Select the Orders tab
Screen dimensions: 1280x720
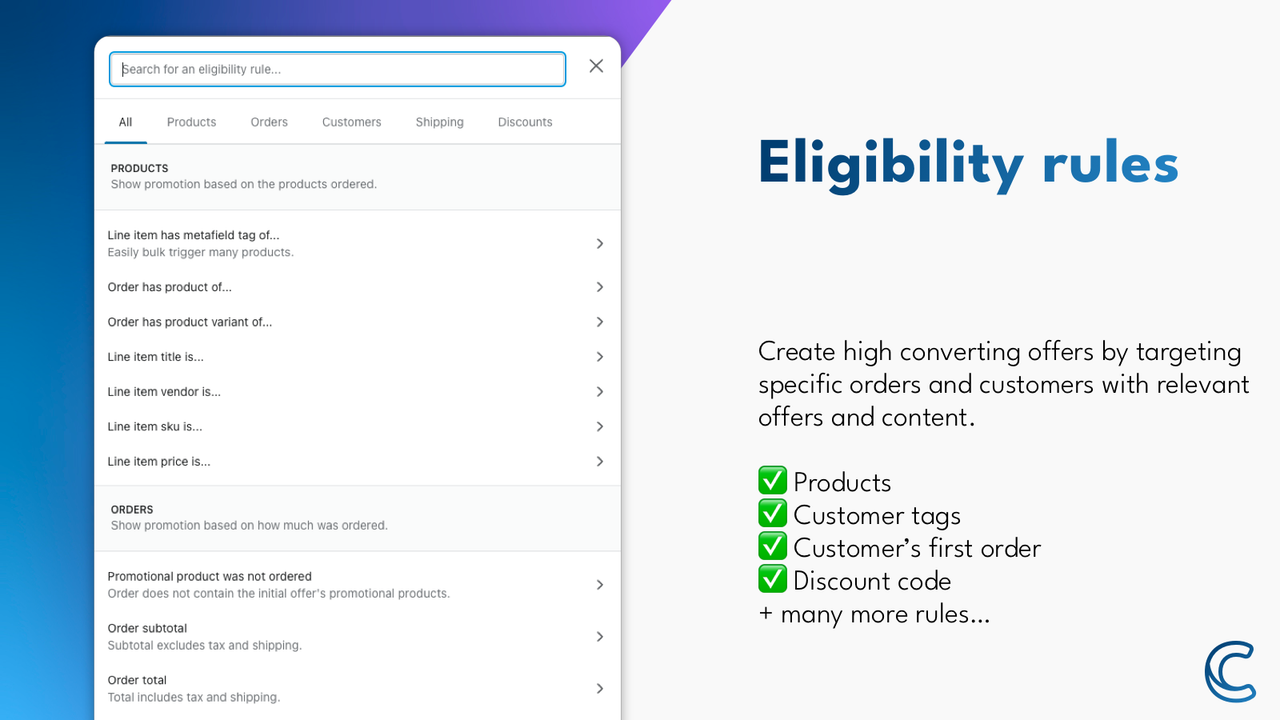coord(268,121)
